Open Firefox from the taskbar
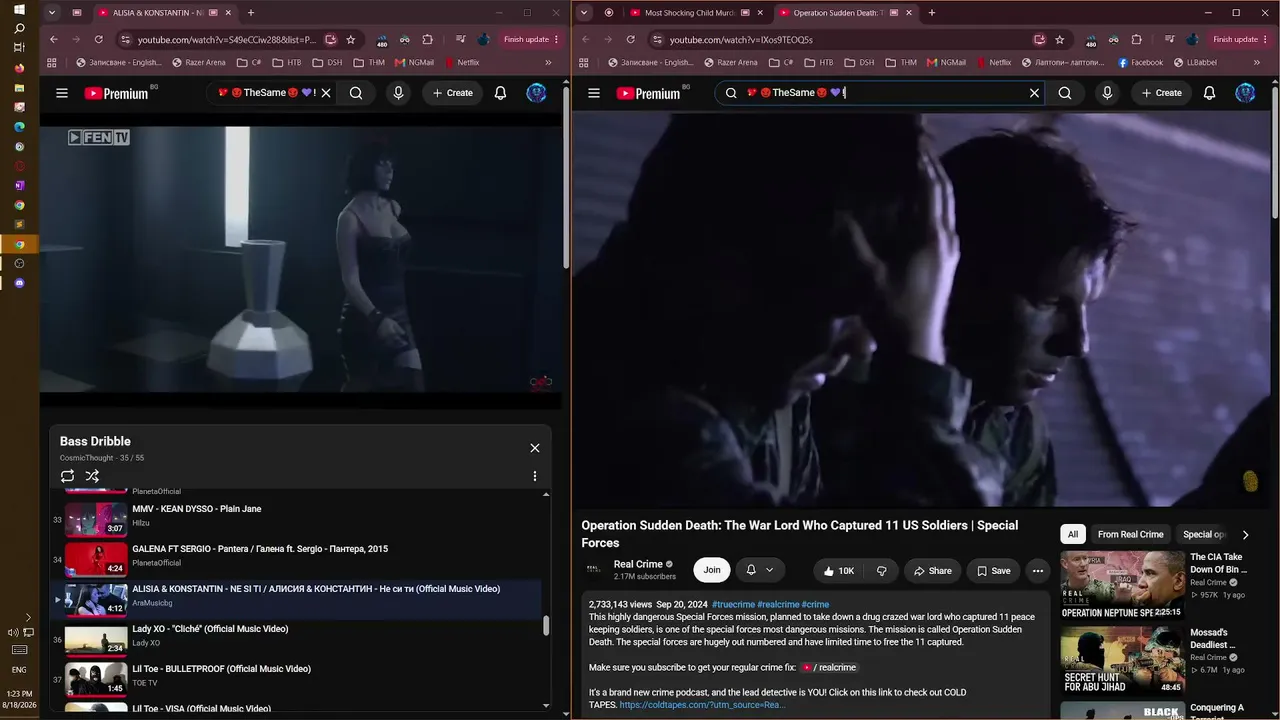The image size is (1280, 720). coord(19,68)
